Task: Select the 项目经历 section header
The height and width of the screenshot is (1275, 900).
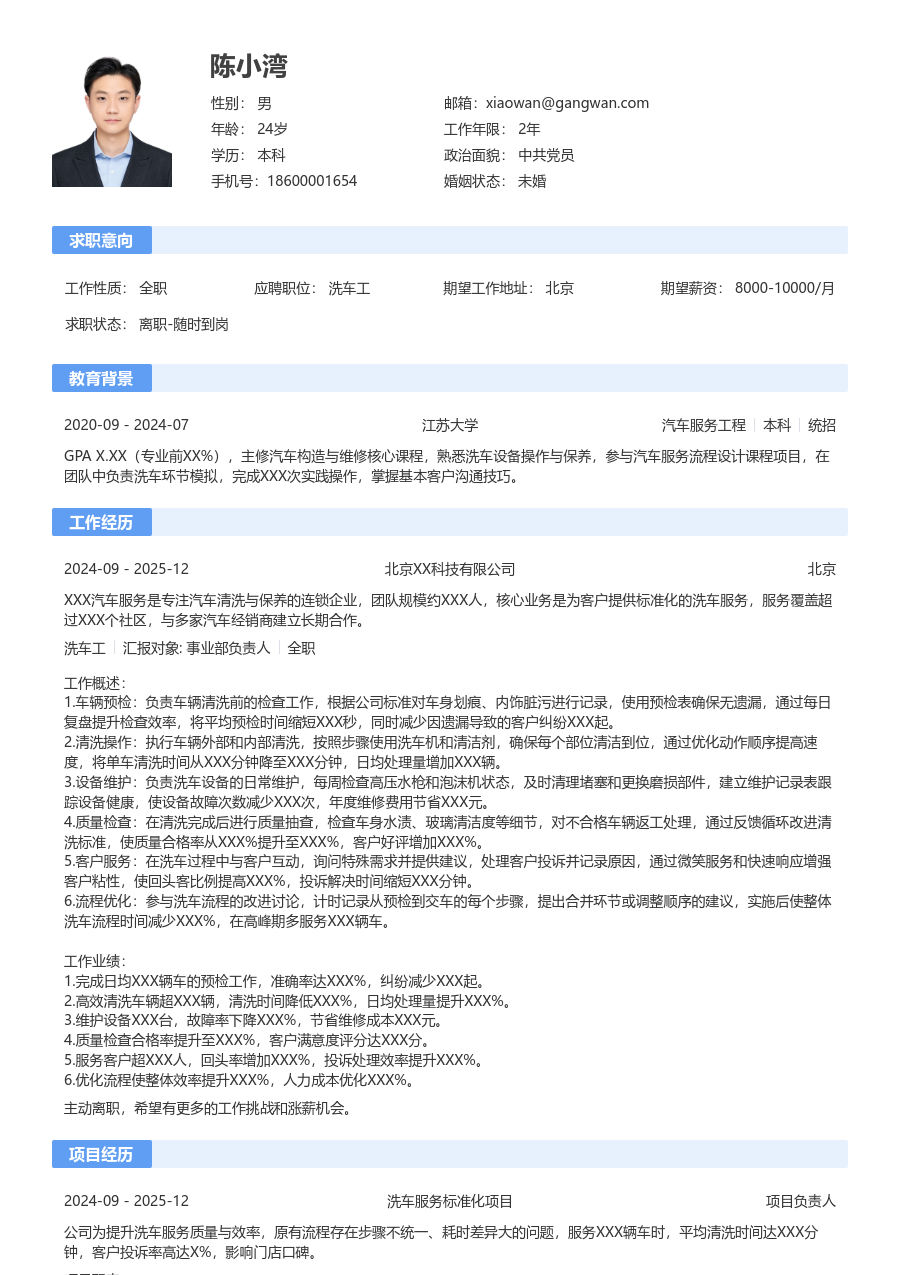Action: click(x=101, y=1154)
